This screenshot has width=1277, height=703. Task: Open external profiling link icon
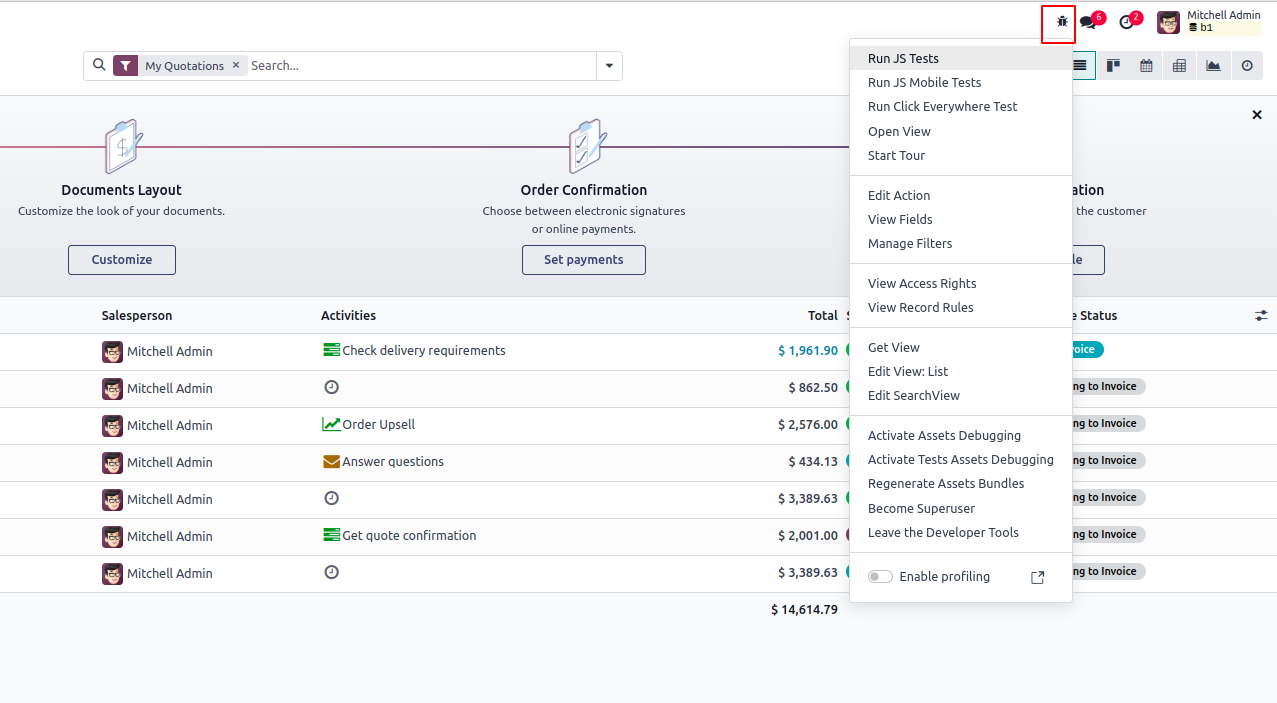[1037, 577]
